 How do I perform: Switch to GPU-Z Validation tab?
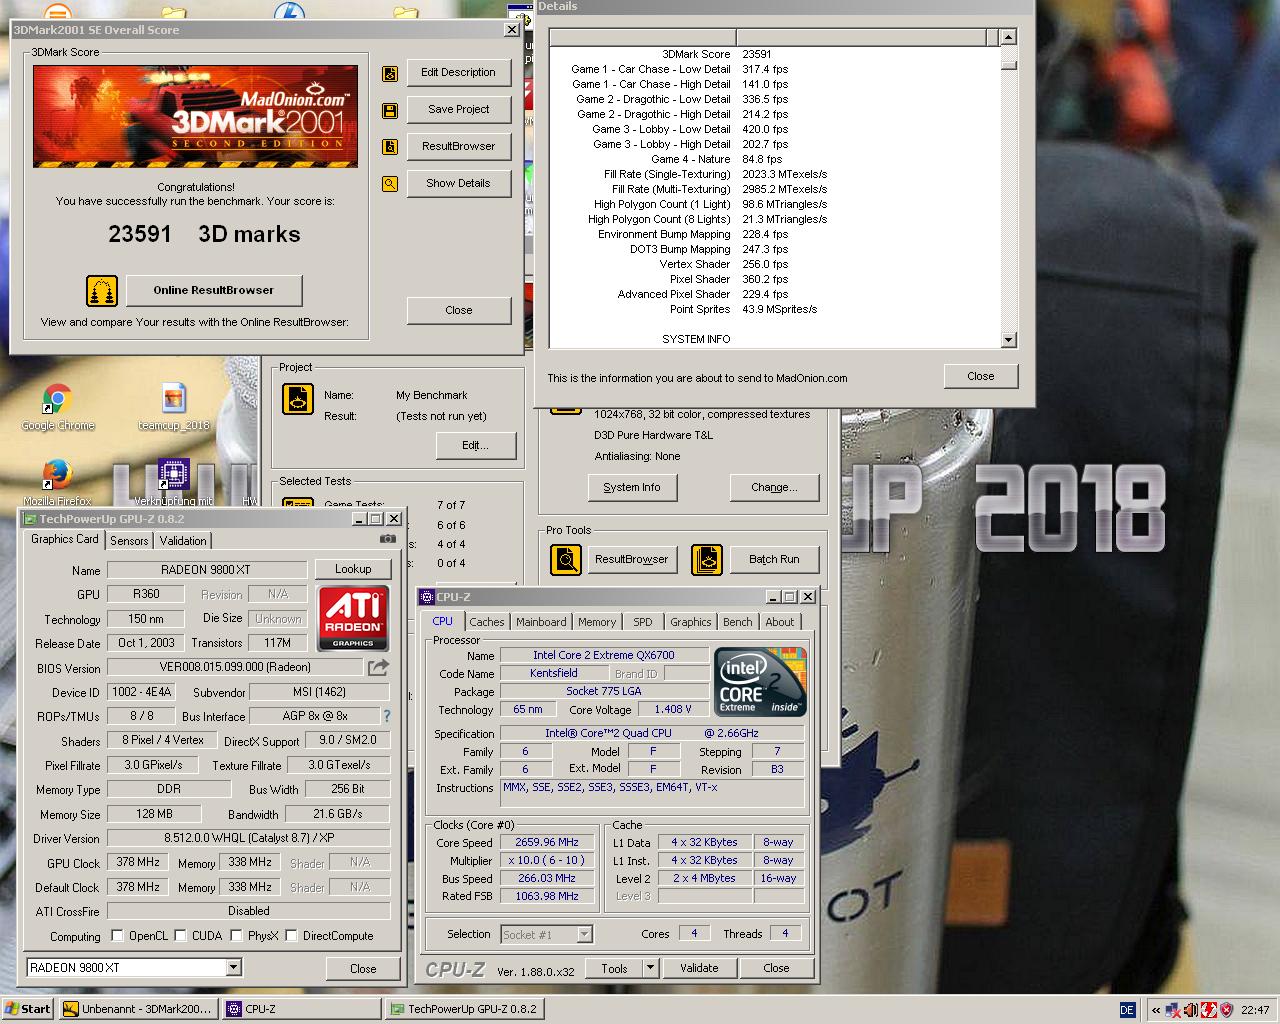pos(183,541)
